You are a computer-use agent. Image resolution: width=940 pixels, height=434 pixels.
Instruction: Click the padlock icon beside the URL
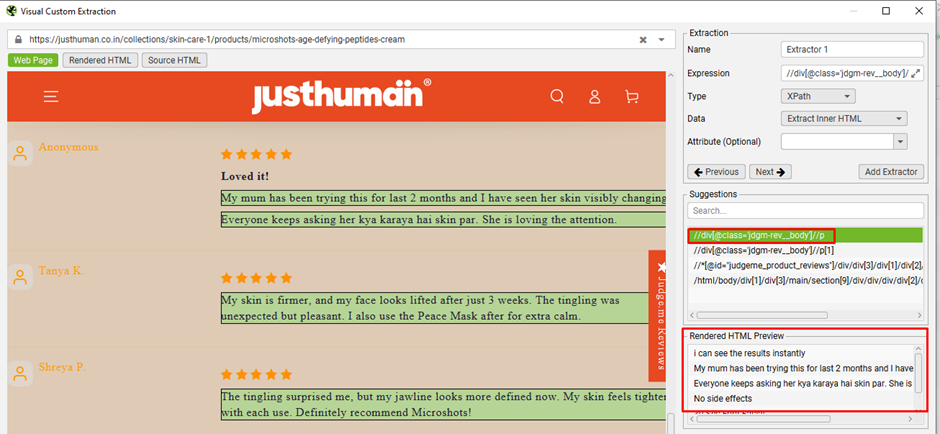pos(17,40)
